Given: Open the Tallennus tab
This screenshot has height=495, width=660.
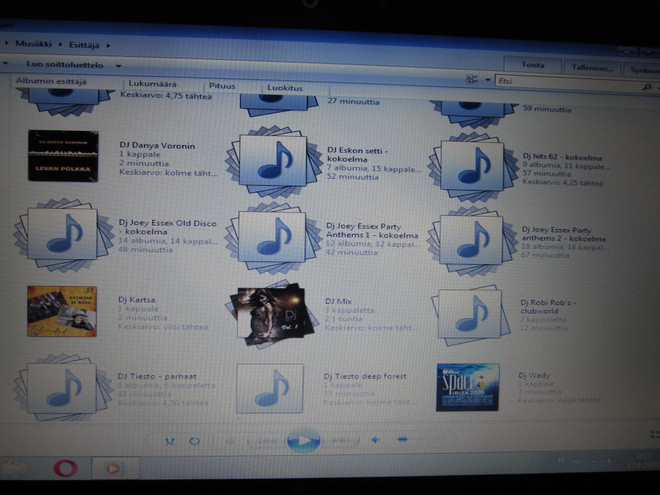Looking at the screenshot, I should tap(593, 68).
